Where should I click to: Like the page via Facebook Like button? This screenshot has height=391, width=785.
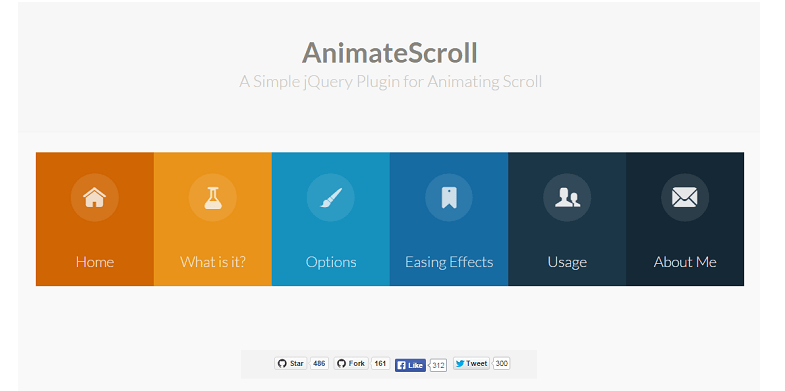[x=410, y=365]
